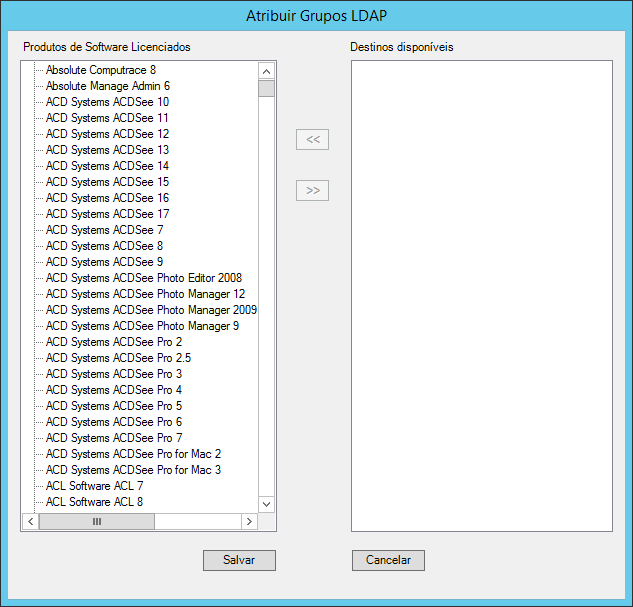This screenshot has height=607, width=633.
Task: Select ACD Systems ACDSee Pro 7
Action: click(x=114, y=438)
